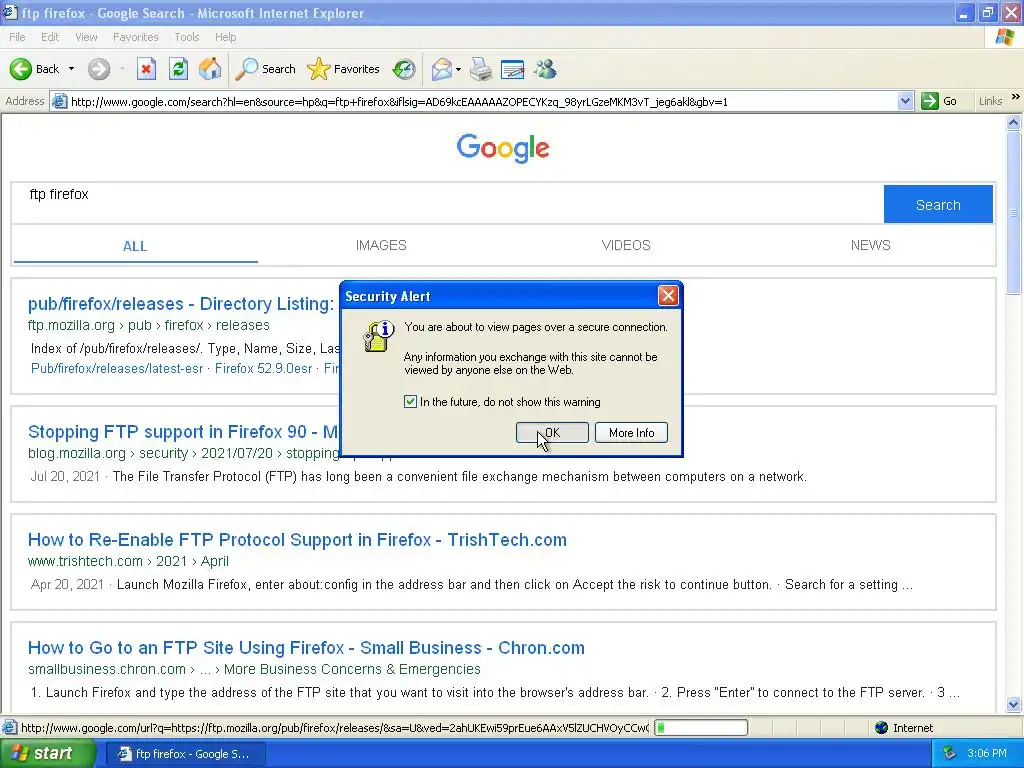Open the Favorites star in the toolbar
The image size is (1024, 768).
[344, 69]
